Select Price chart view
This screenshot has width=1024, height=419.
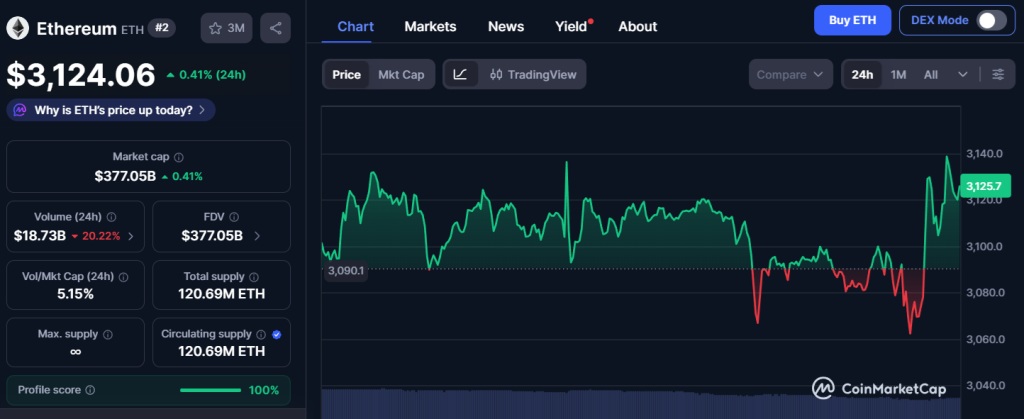coord(346,74)
